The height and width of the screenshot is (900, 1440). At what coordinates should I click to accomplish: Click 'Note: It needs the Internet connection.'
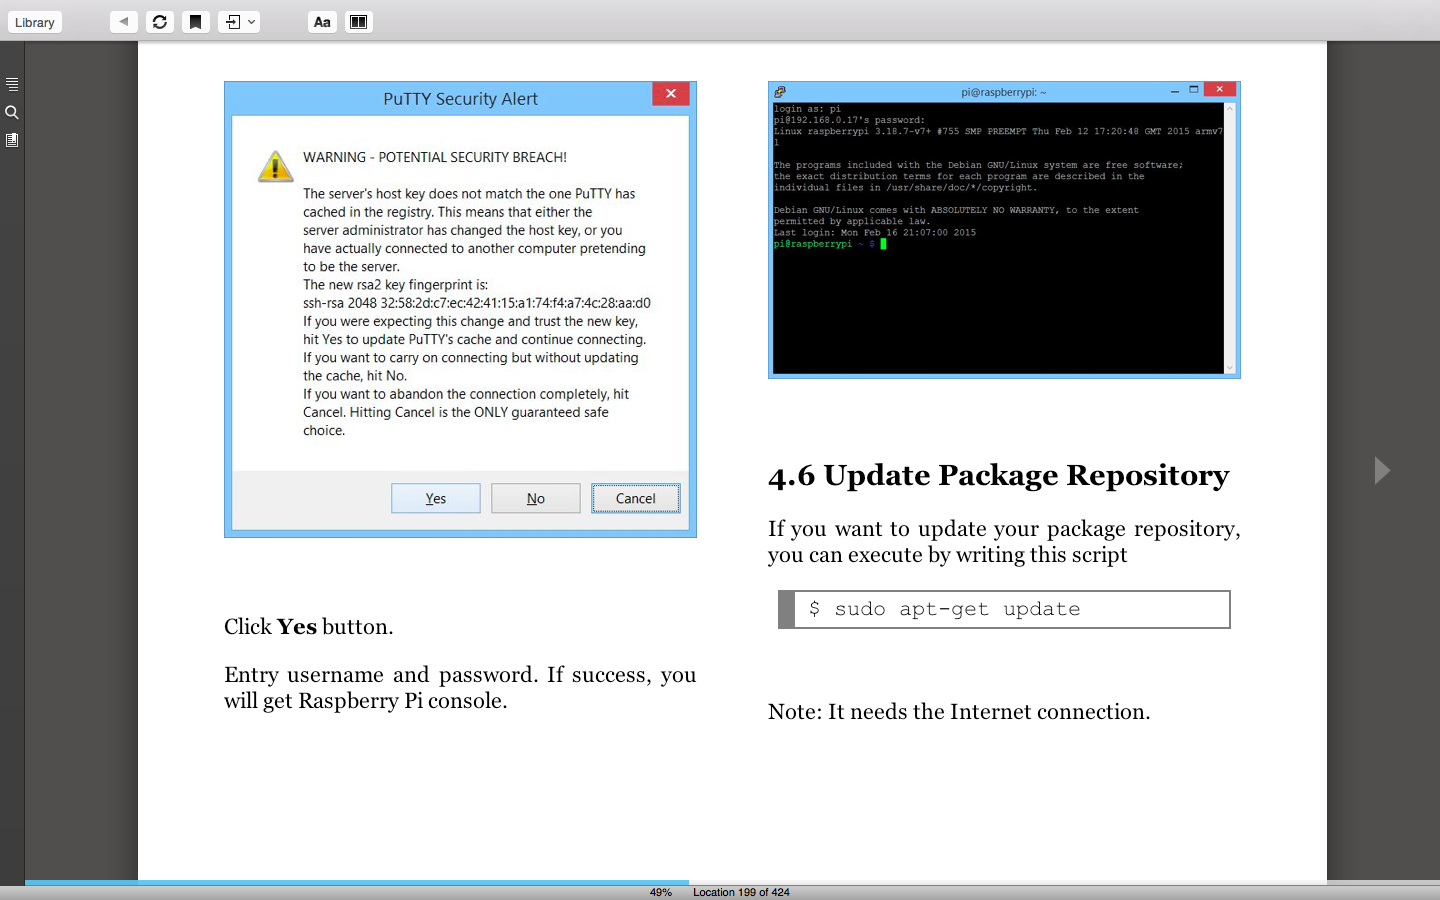click(959, 712)
